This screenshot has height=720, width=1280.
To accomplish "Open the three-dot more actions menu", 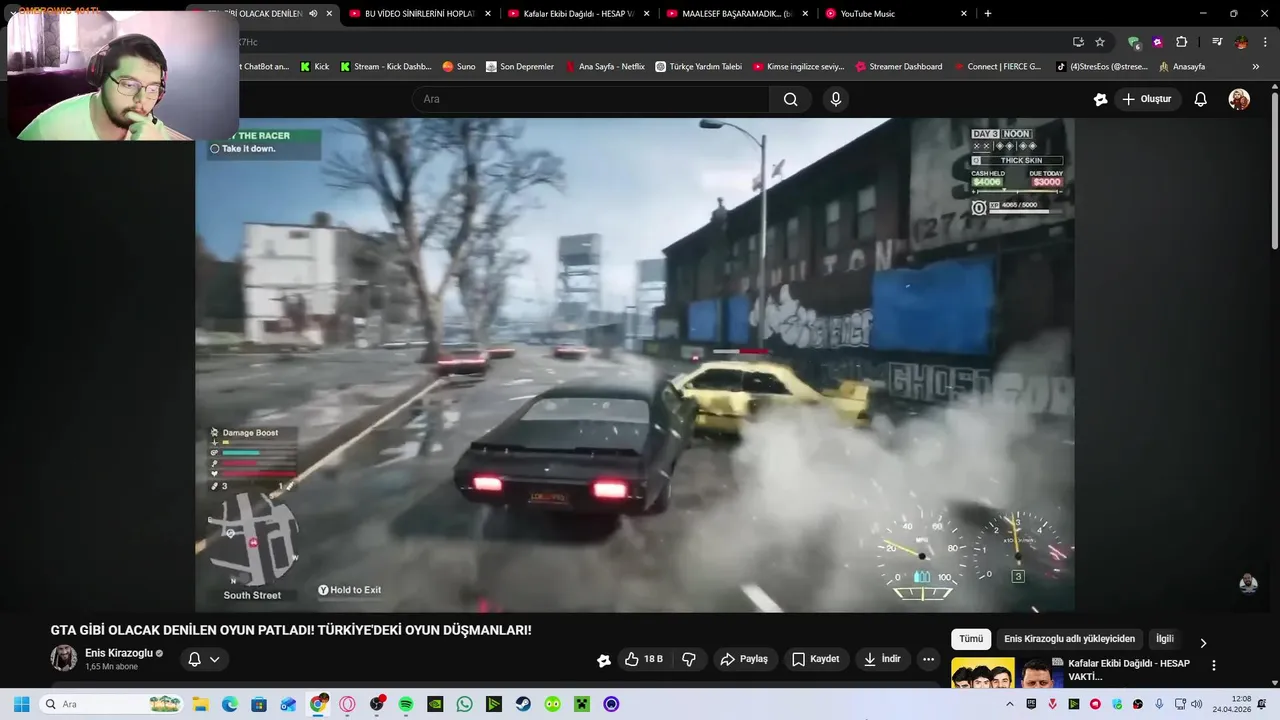I will point(929,659).
